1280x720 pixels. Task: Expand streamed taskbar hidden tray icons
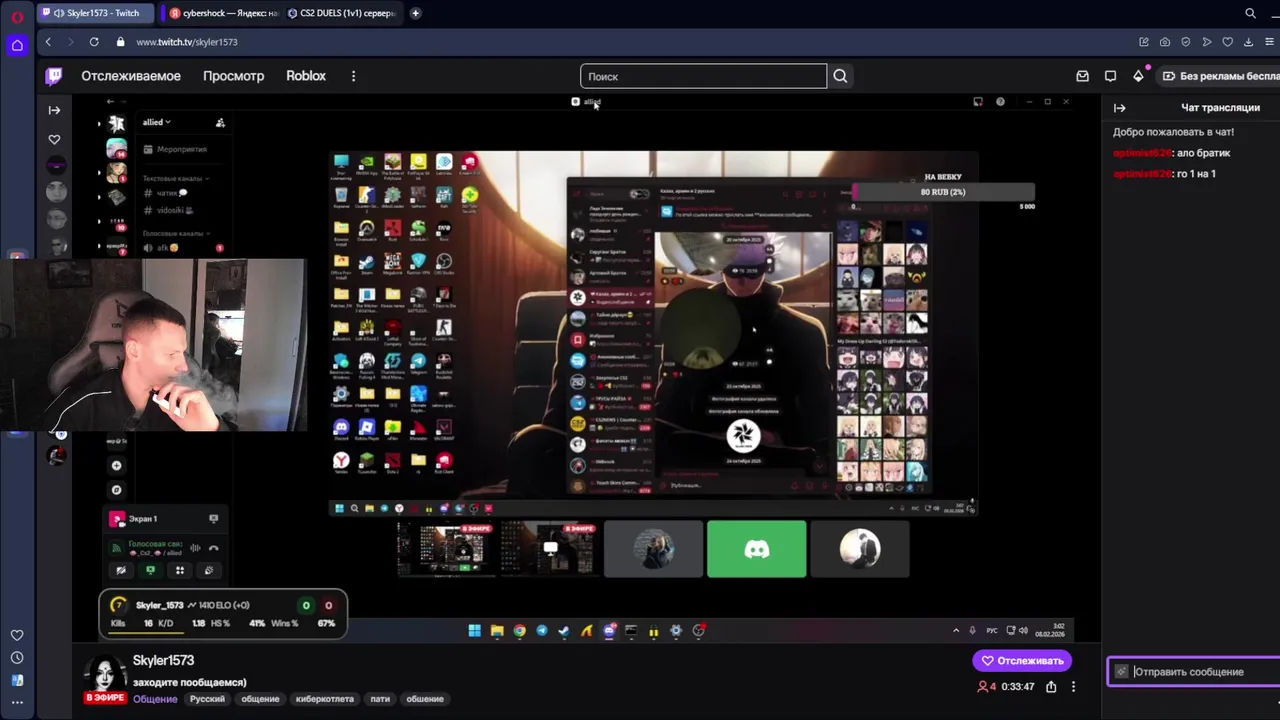(x=956, y=631)
